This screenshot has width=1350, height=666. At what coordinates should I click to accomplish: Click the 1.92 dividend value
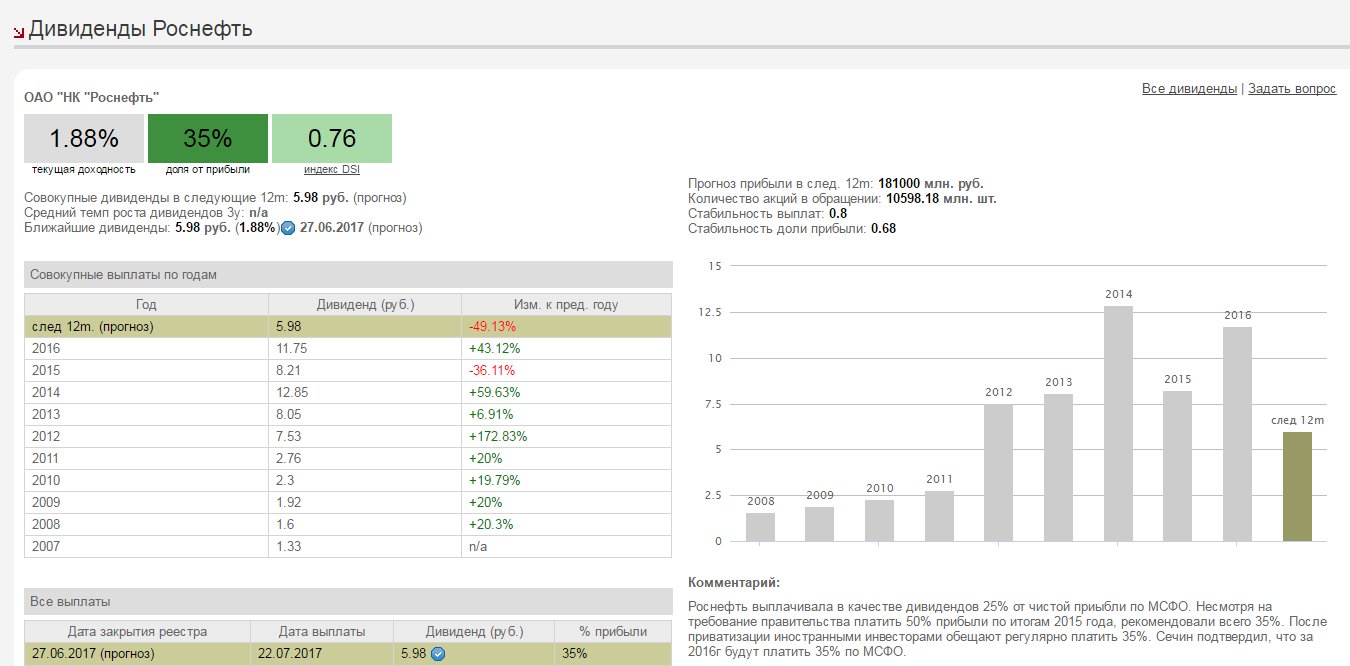[287, 502]
